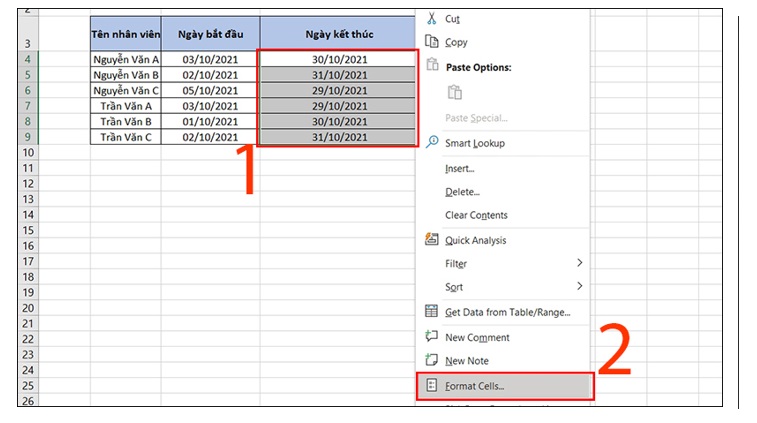This screenshot has height=423, width=757.
Task: Click the Quick Analysis icon
Action: click(432, 240)
